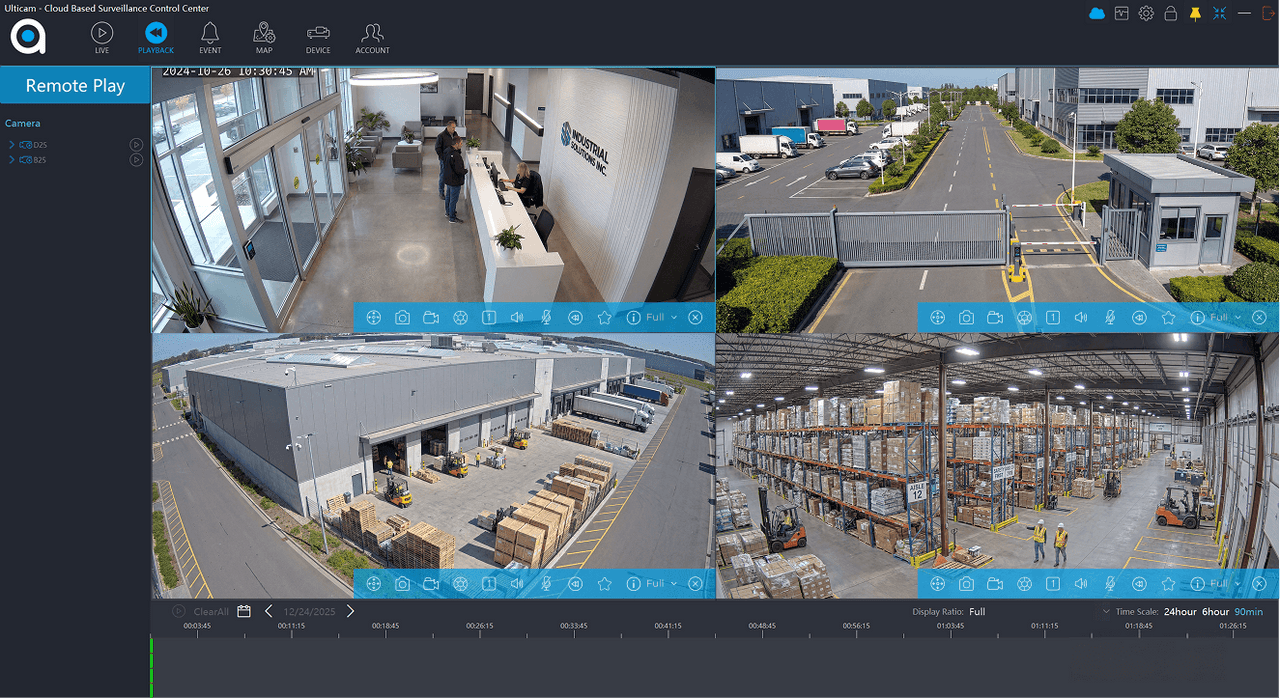The image size is (1280, 698).
Task: Click the 00:41:15 mark on the timeline
Action: [x=668, y=626]
